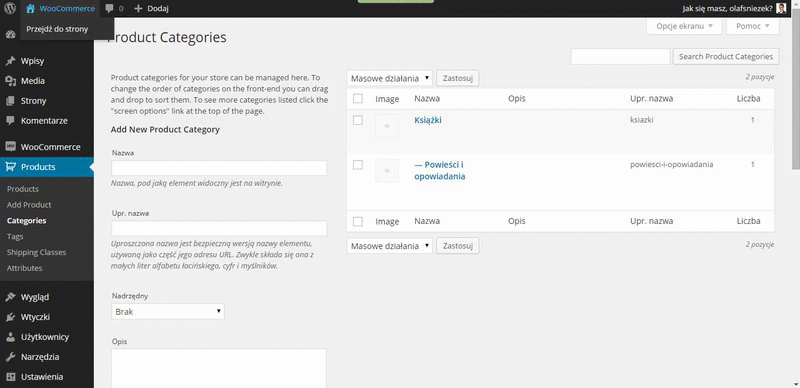Image resolution: width=800 pixels, height=388 pixels.
Task: Expand the Opcje ekranu panel
Action: 684,26
